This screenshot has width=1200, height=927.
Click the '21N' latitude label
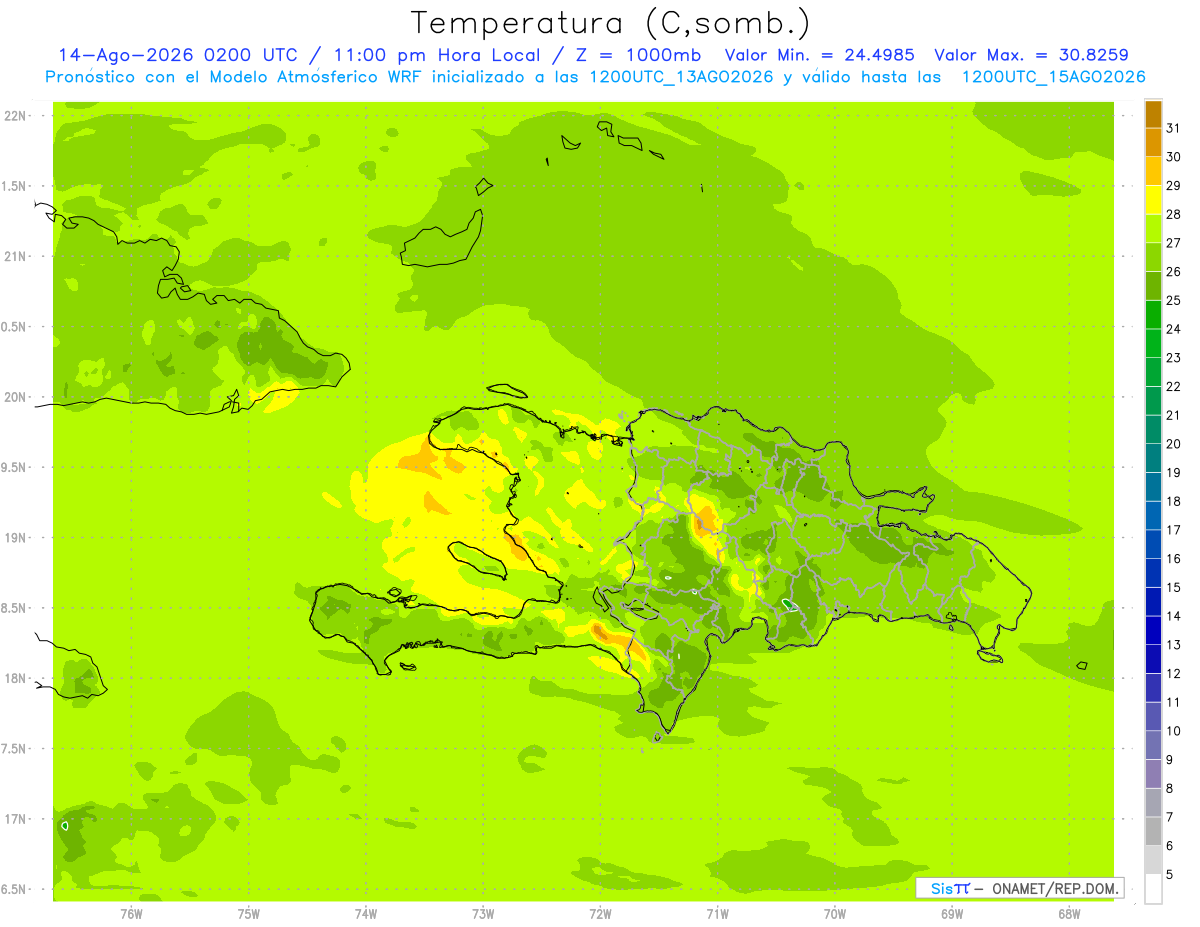click(x=17, y=257)
